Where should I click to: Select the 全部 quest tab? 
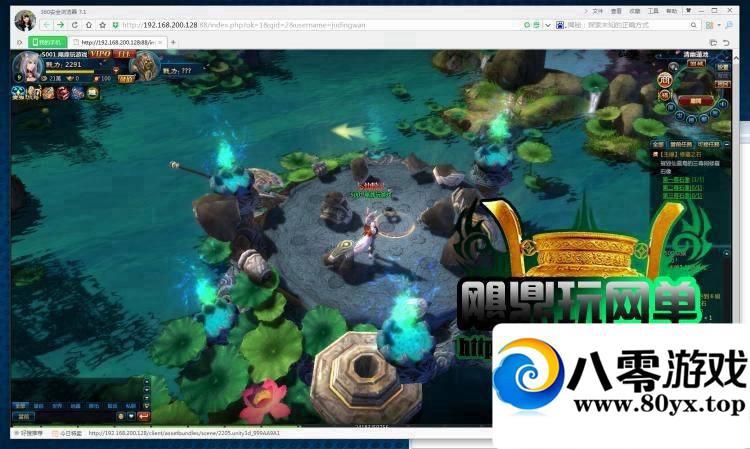[658, 144]
